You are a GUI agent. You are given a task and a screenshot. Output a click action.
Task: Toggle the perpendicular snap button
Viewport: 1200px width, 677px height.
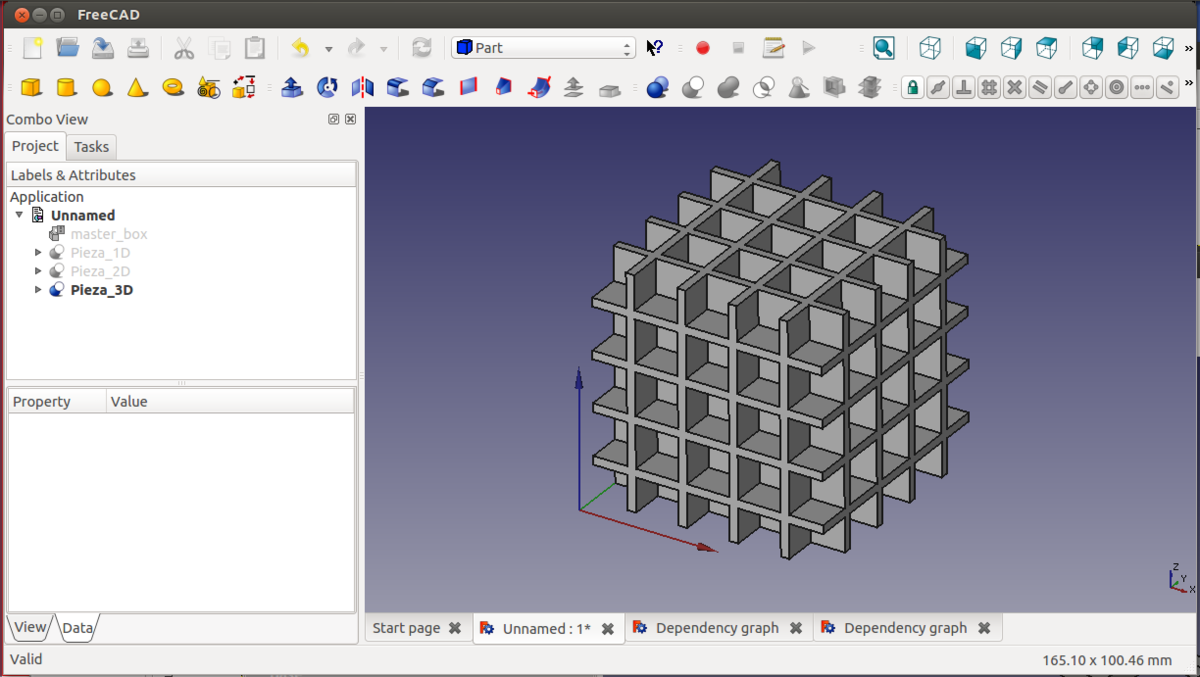click(x=963, y=88)
